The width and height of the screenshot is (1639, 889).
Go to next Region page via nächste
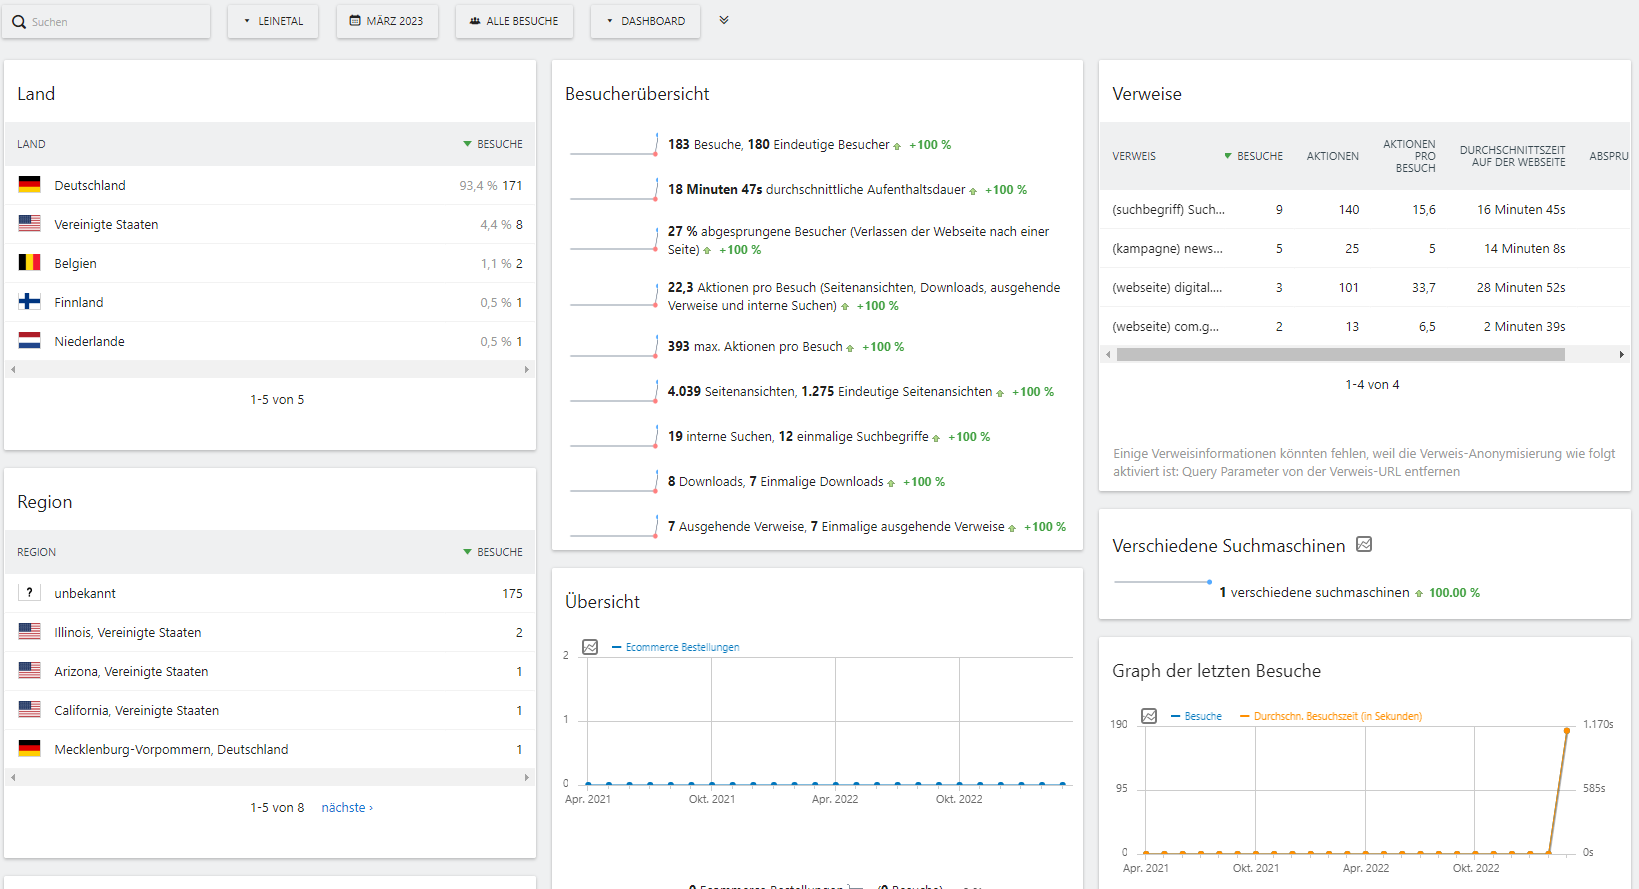click(x=347, y=807)
